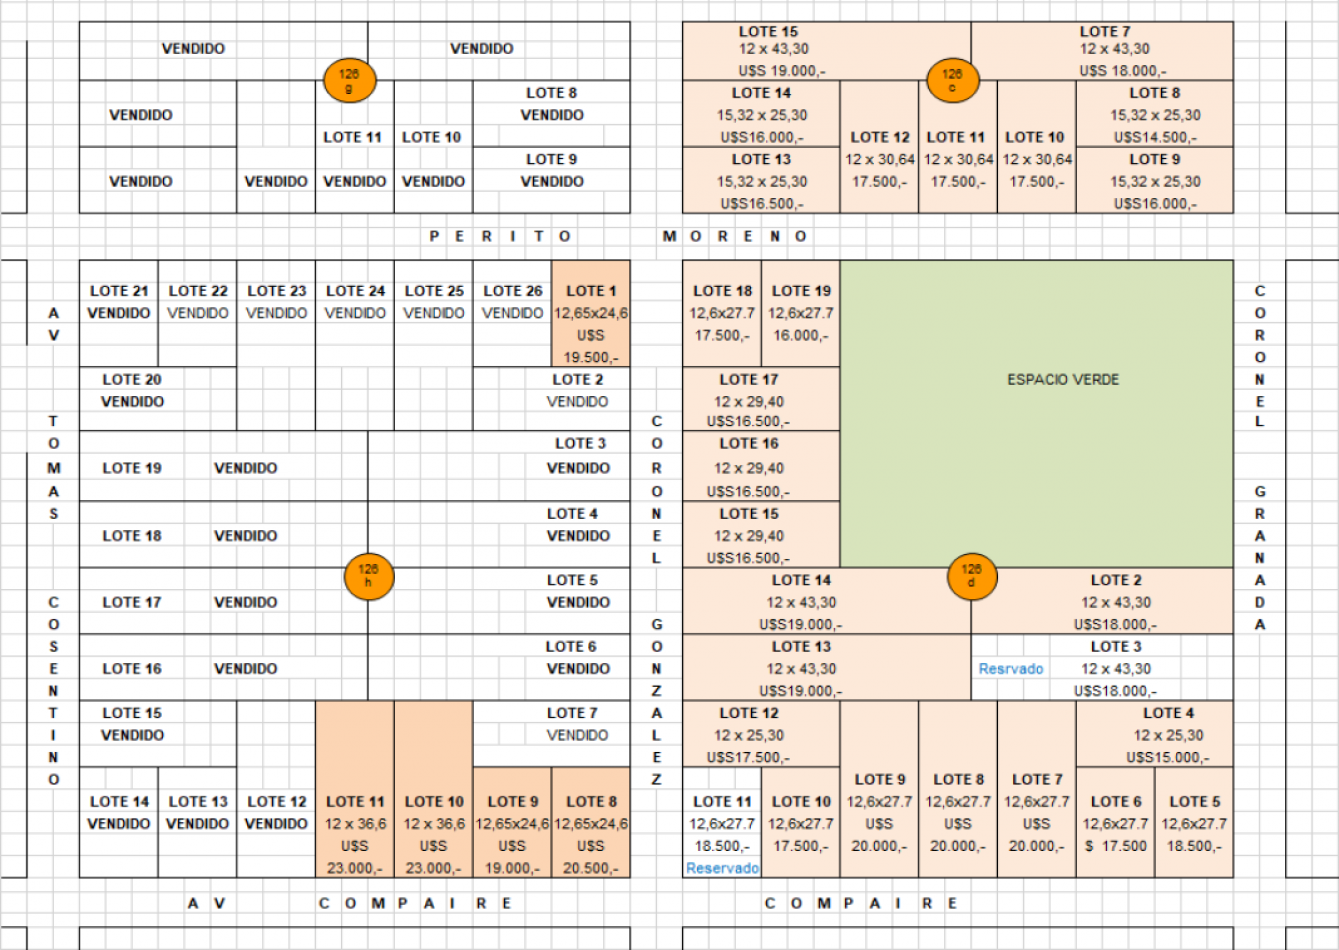Click the blue Reservado label under Lote 11
This screenshot has width=1339, height=950.
coord(722,868)
